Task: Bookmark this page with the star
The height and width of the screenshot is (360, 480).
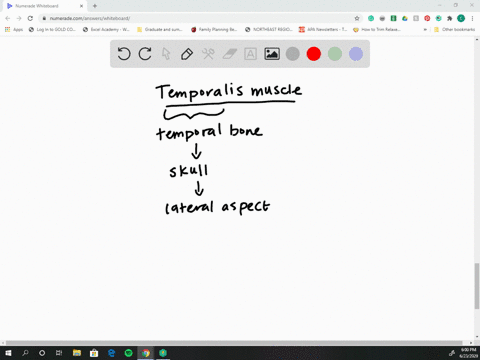Action: (357, 18)
